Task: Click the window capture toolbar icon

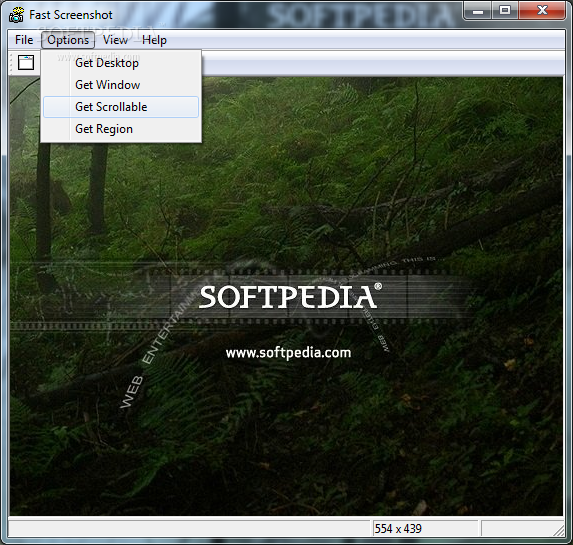Action: click(26, 63)
